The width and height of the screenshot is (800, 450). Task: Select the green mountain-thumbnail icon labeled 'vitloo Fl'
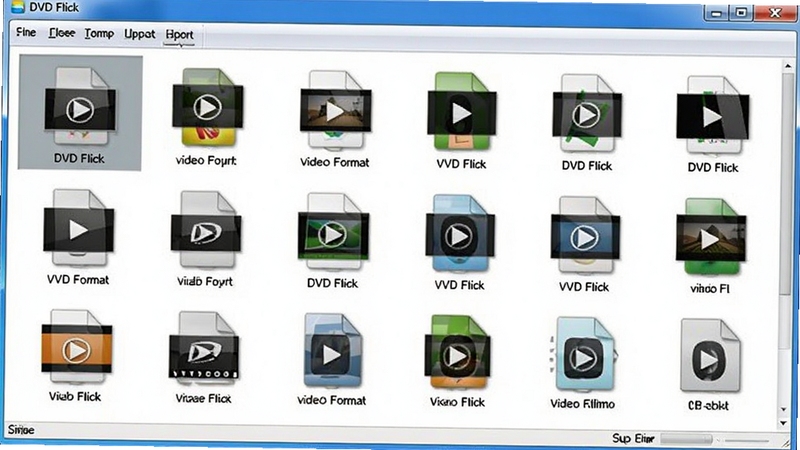[x=711, y=237]
